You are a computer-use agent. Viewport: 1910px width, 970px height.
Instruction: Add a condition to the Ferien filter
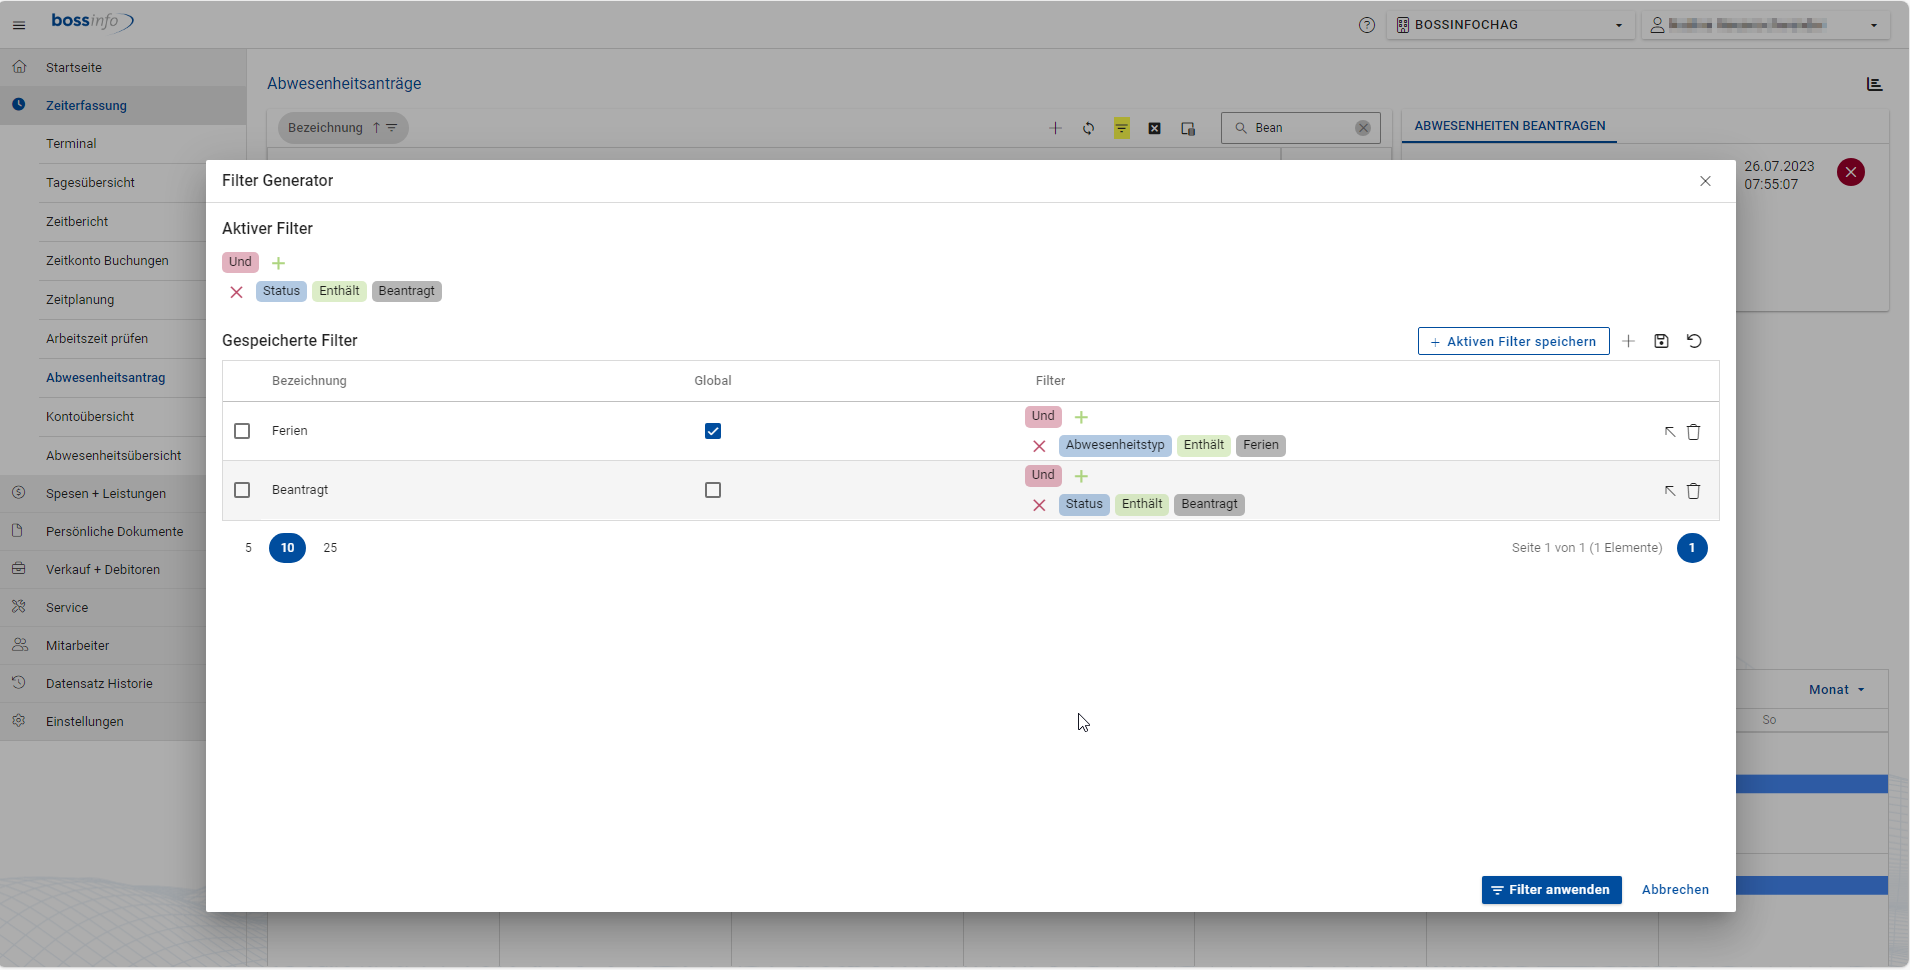coord(1081,417)
